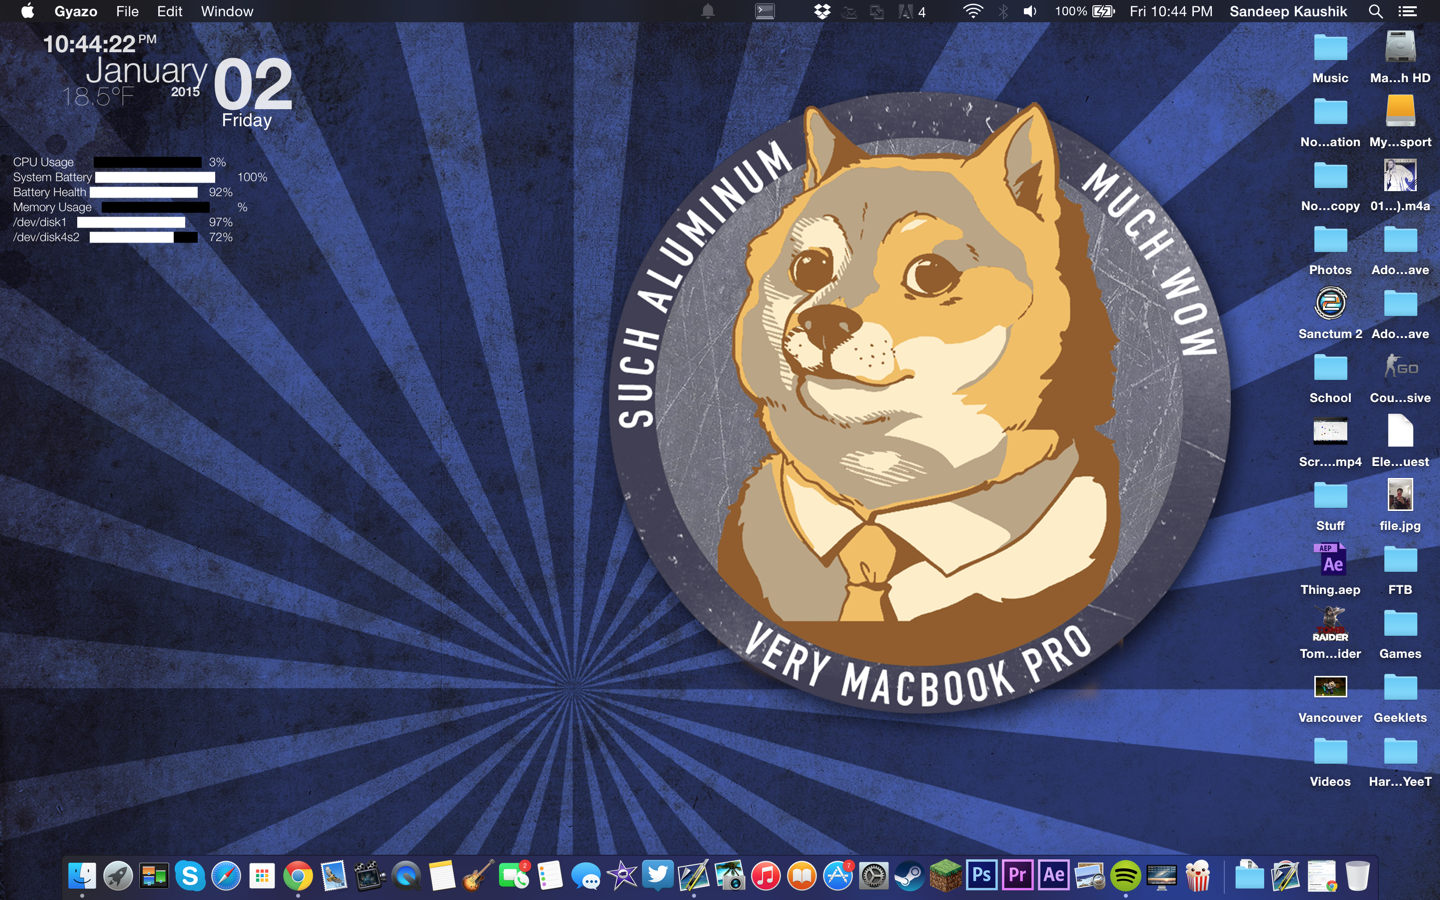The width and height of the screenshot is (1440, 900).
Task: Open Adobe Premiere Pro from dock
Action: (x=1018, y=876)
